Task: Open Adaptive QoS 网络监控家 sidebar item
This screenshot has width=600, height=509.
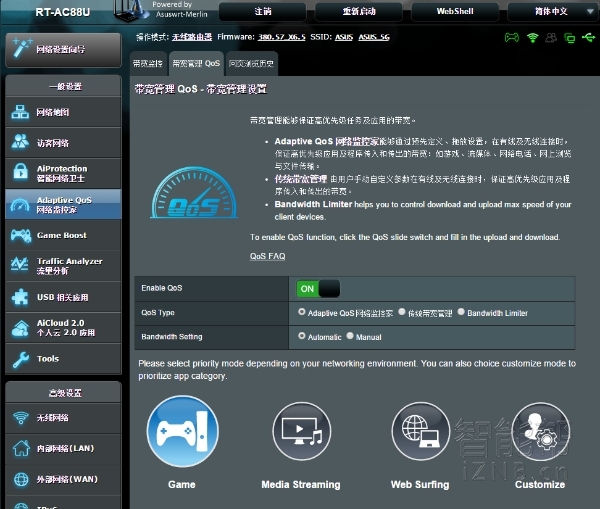Action: [x=64, y=204]
